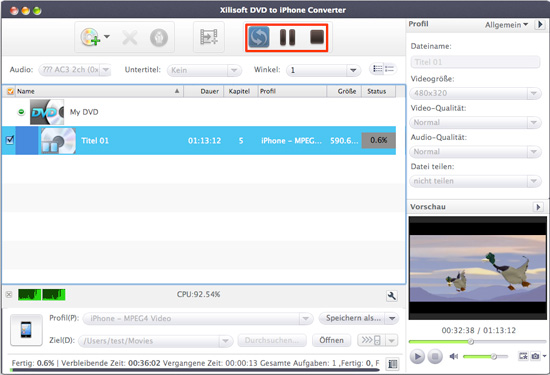Stop the preview playback

click(x=435, y=357)
